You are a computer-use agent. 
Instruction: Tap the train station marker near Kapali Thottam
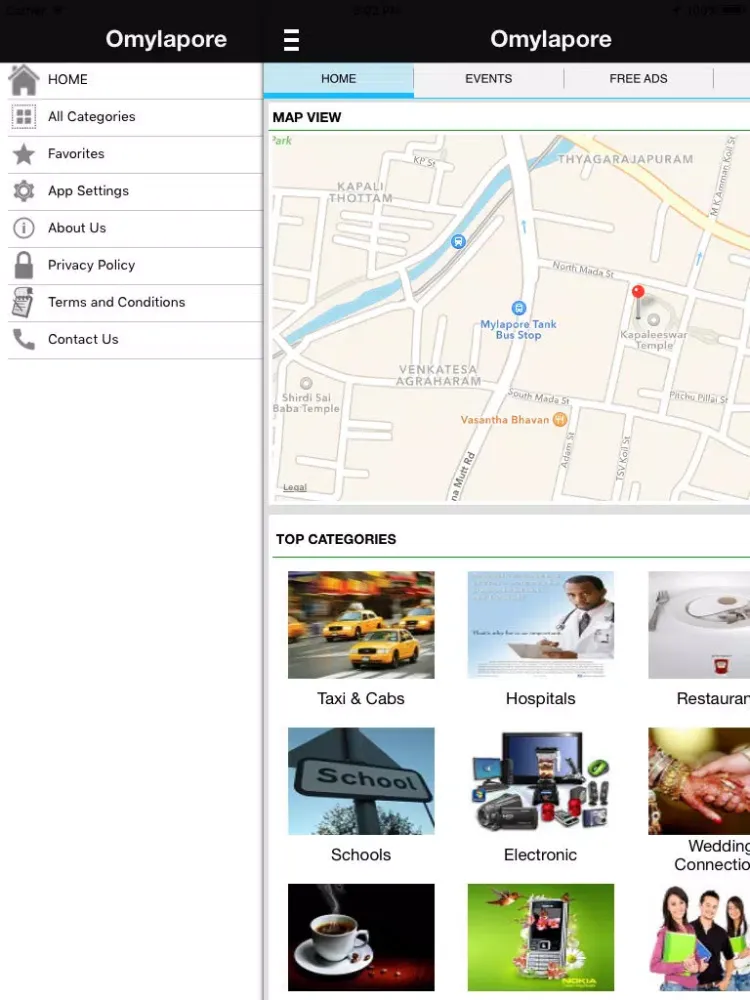[458, 242]
